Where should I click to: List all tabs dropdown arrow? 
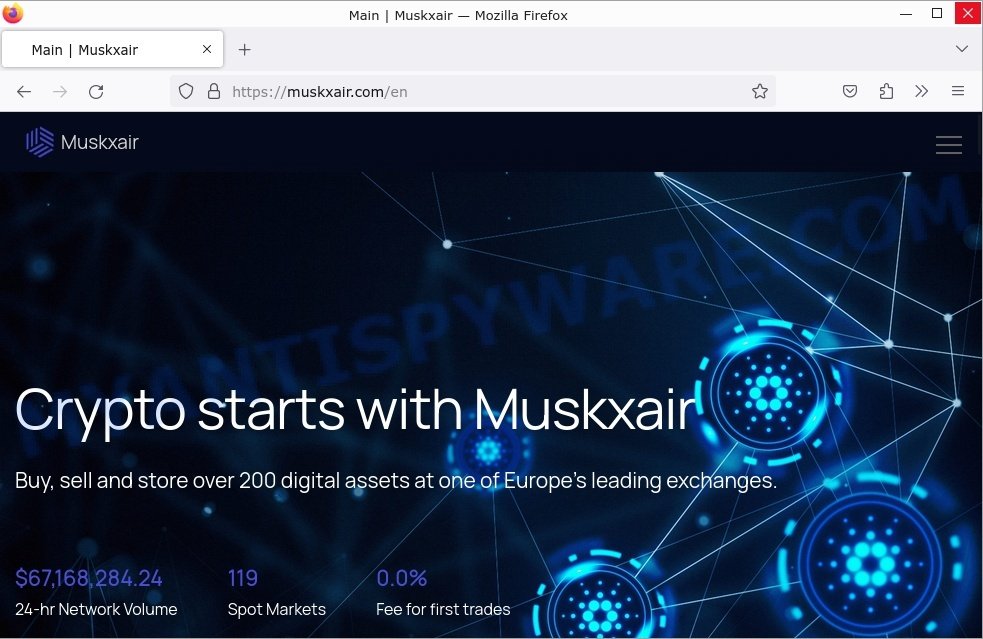coord(962,49)
